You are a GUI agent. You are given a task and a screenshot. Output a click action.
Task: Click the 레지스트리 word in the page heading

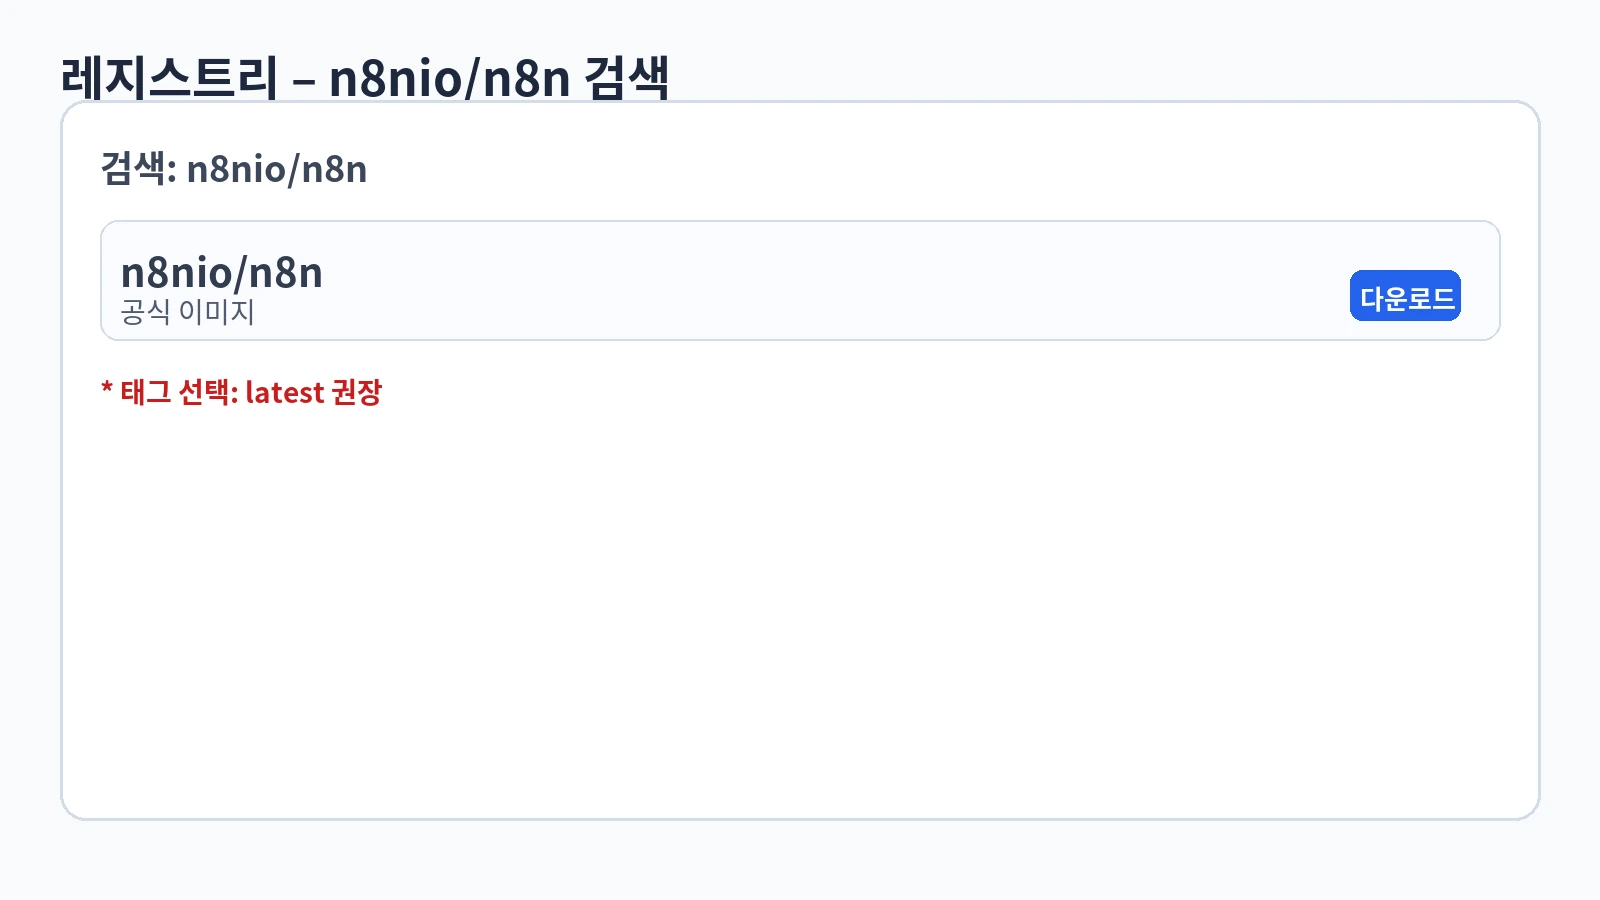point(169,78)
